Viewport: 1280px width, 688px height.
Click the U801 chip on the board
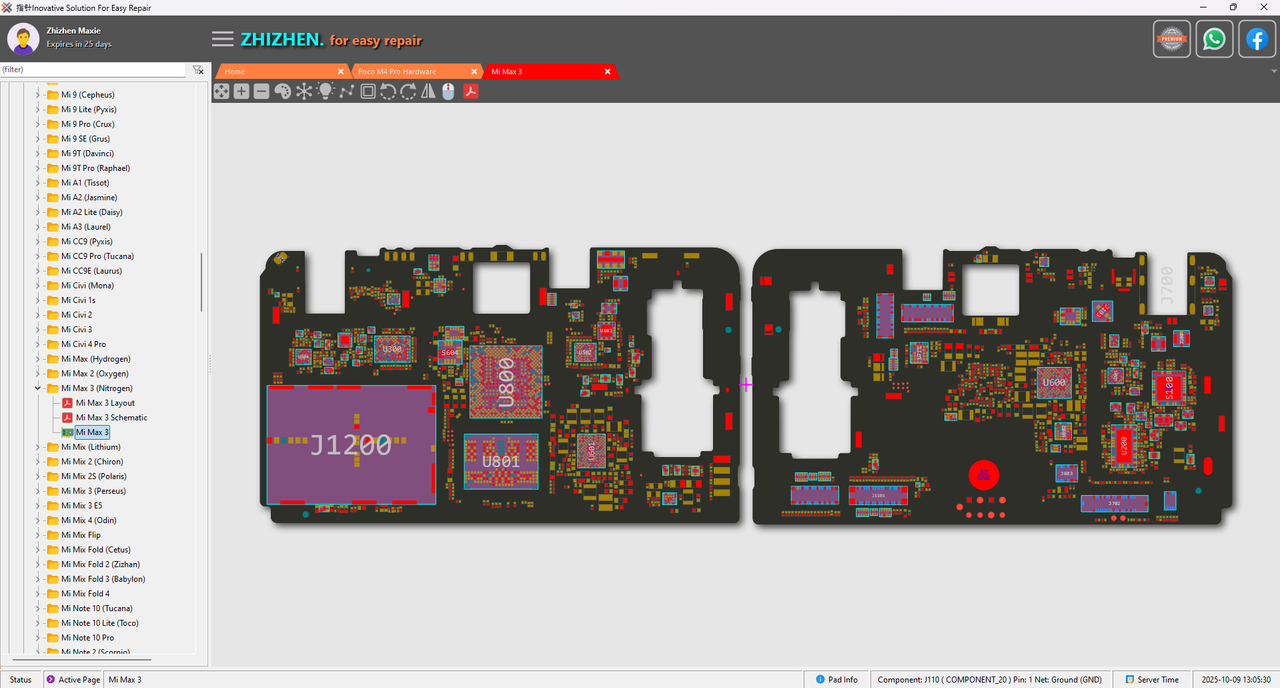pos(501,461)
